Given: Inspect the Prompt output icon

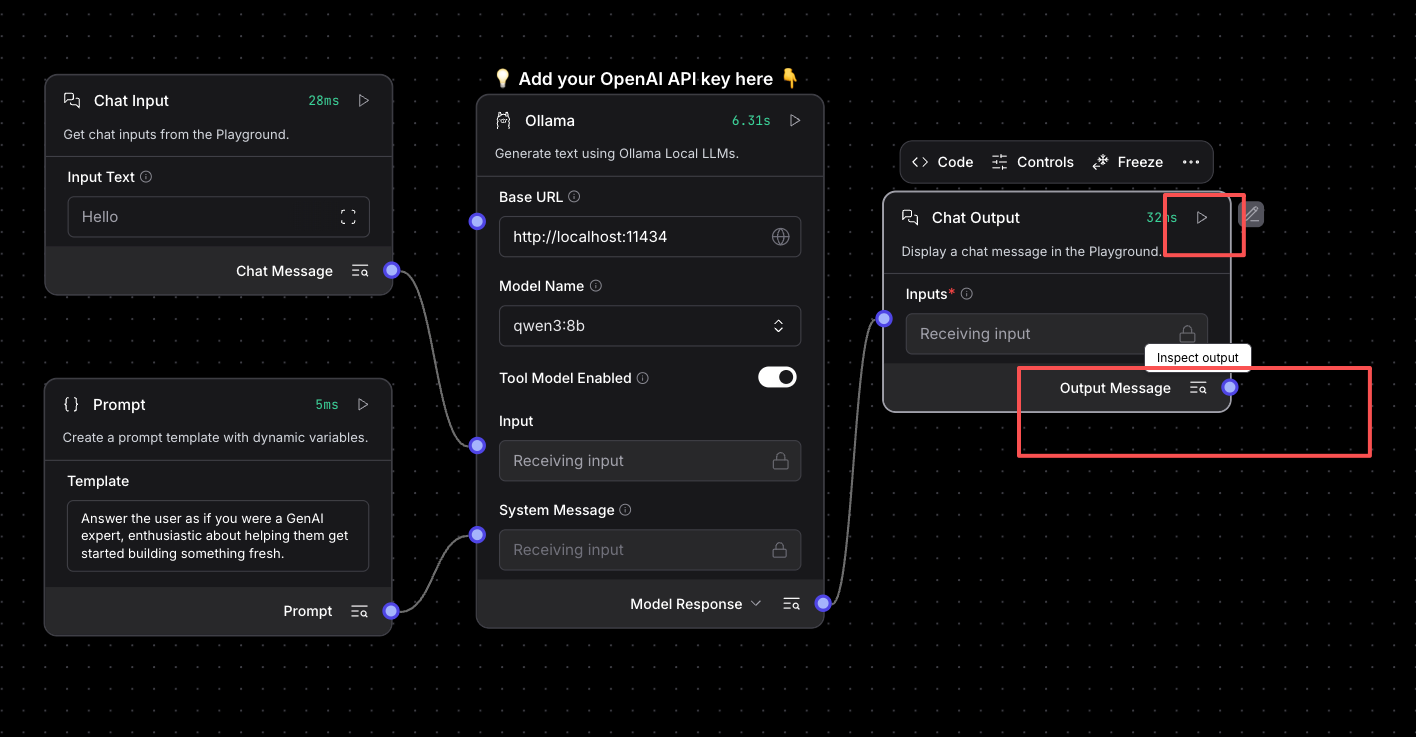Looking at the screenshot, I should [359, 611].
